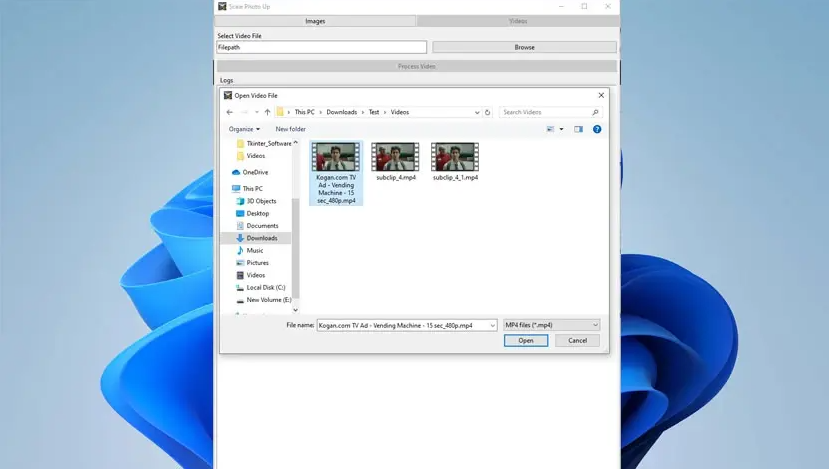Go up one folder level

[268, 112]
